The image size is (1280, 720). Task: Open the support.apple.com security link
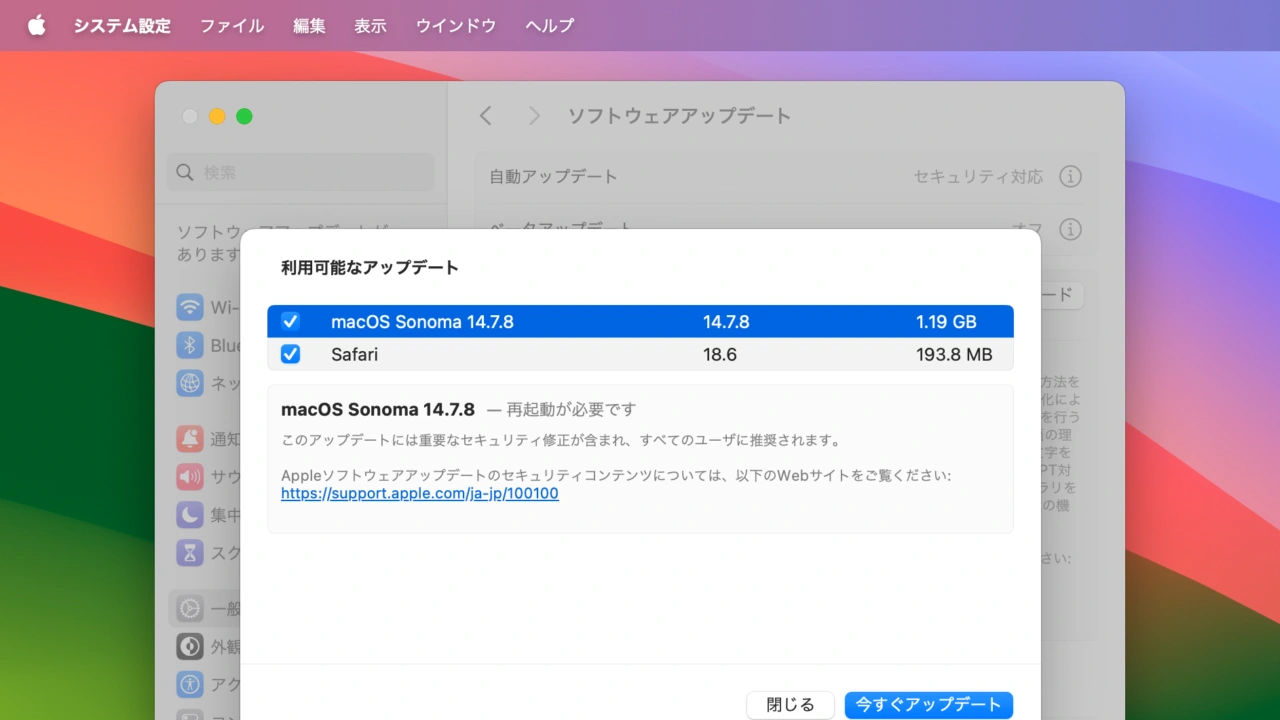(x=419, y=493)
